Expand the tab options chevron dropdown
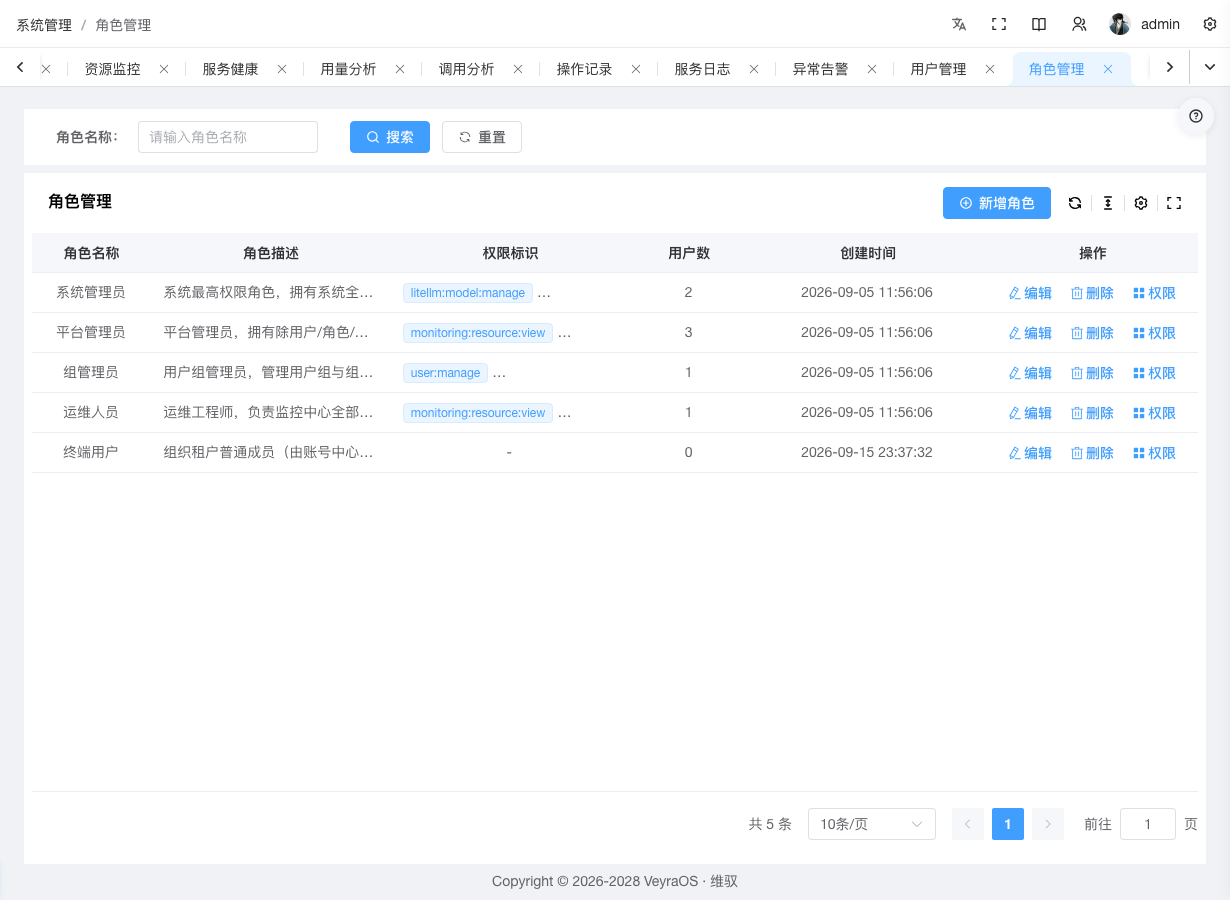 tap(1210, 67)
